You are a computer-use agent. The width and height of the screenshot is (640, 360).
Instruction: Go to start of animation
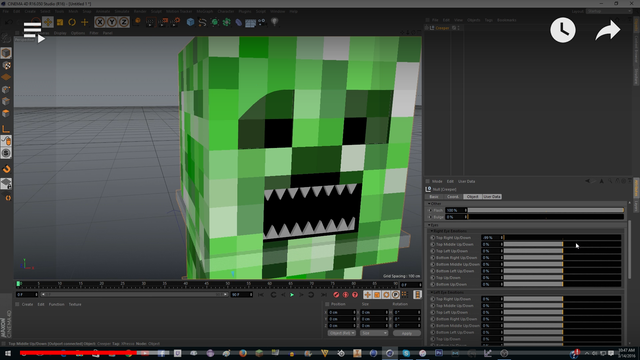click(261, 295)
